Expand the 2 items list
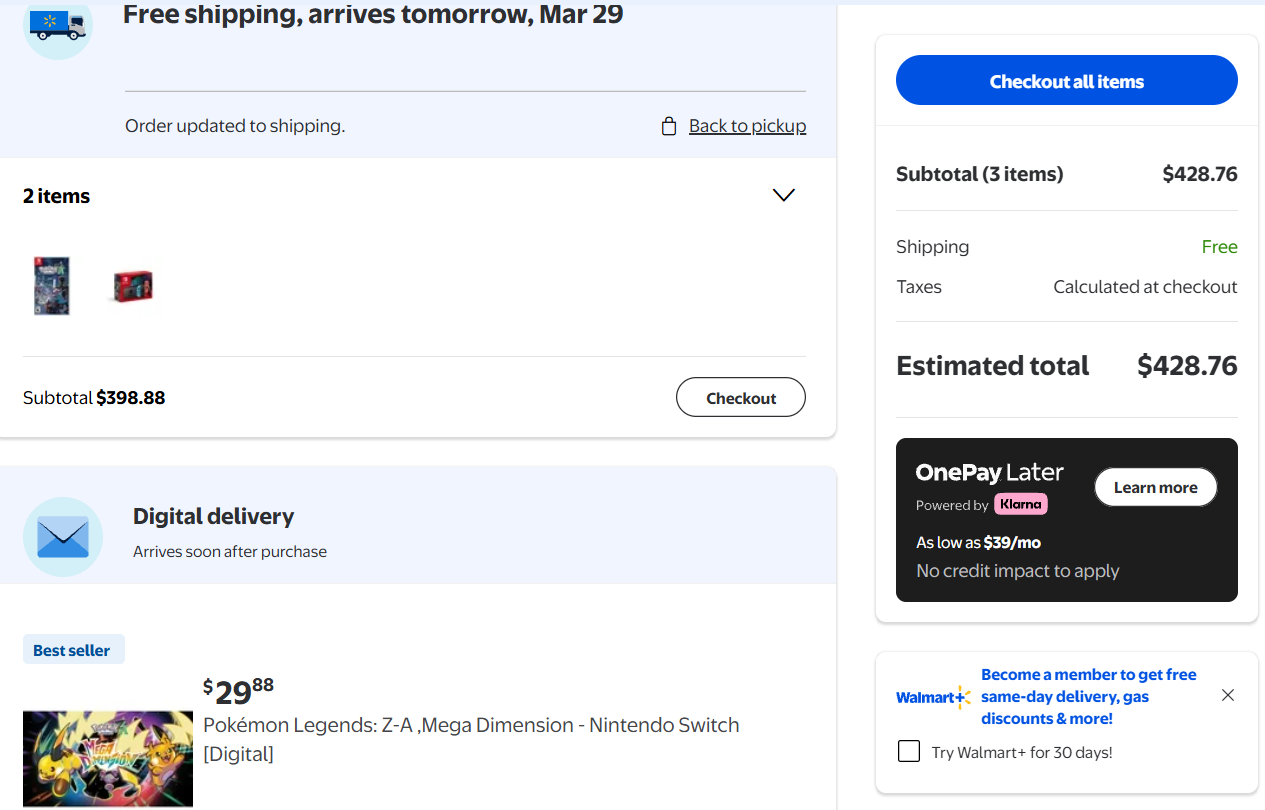The image size is (1265, 810). (x=784, y=195)
